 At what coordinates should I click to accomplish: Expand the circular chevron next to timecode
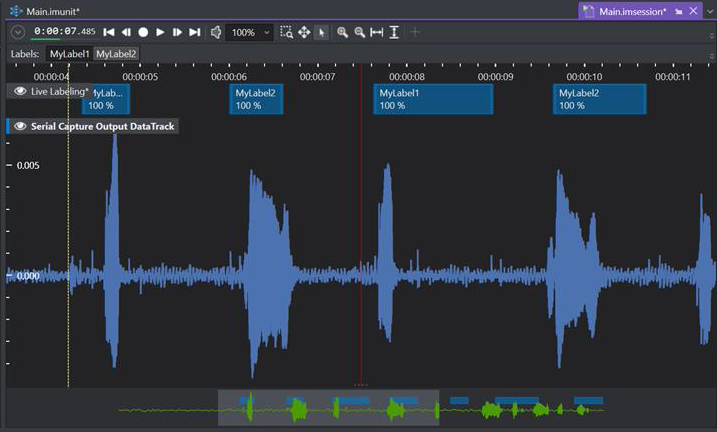coord(17,32)
